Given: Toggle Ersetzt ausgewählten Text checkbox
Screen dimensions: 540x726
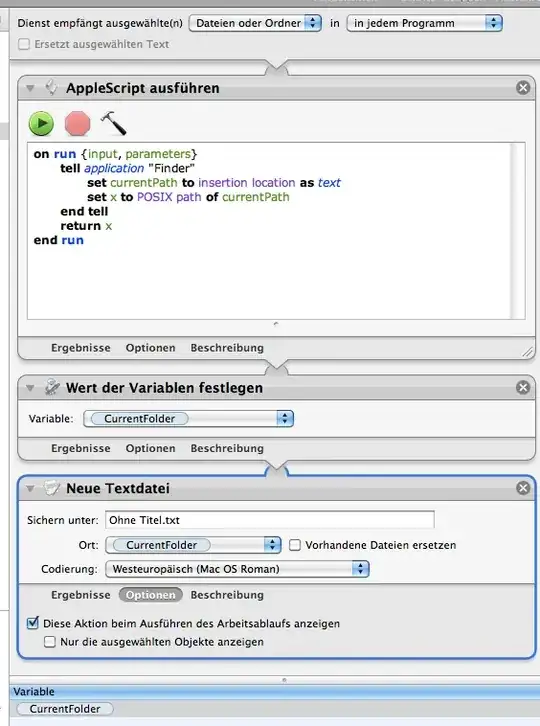Looking at the screenshot, I should (x=24, y=44).
